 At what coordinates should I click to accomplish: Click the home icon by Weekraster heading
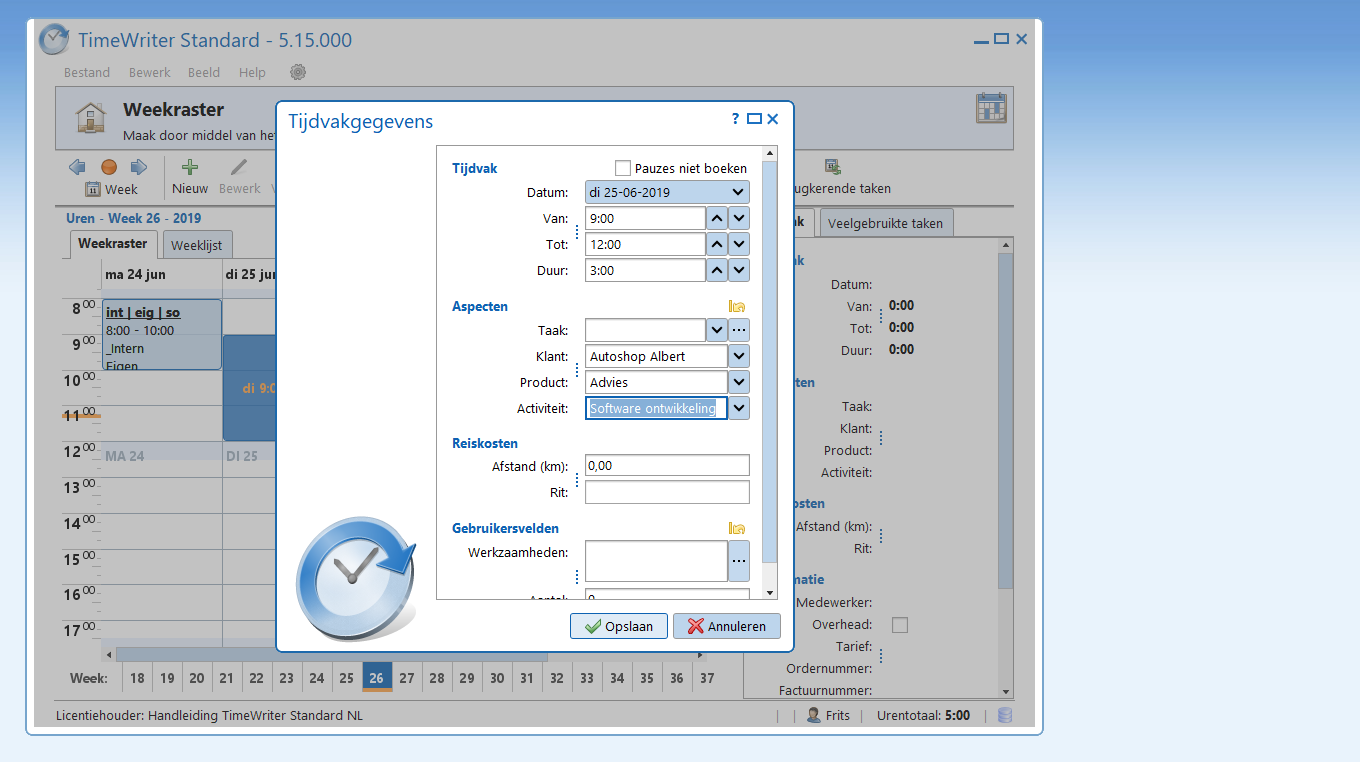pyautogui.click(x=91, y=117)
